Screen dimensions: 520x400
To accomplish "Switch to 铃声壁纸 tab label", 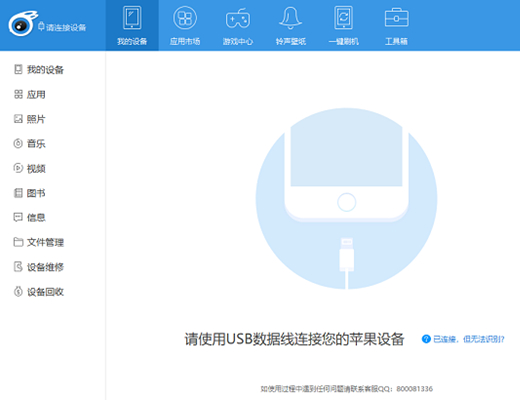I will click(x=291, y=41).
